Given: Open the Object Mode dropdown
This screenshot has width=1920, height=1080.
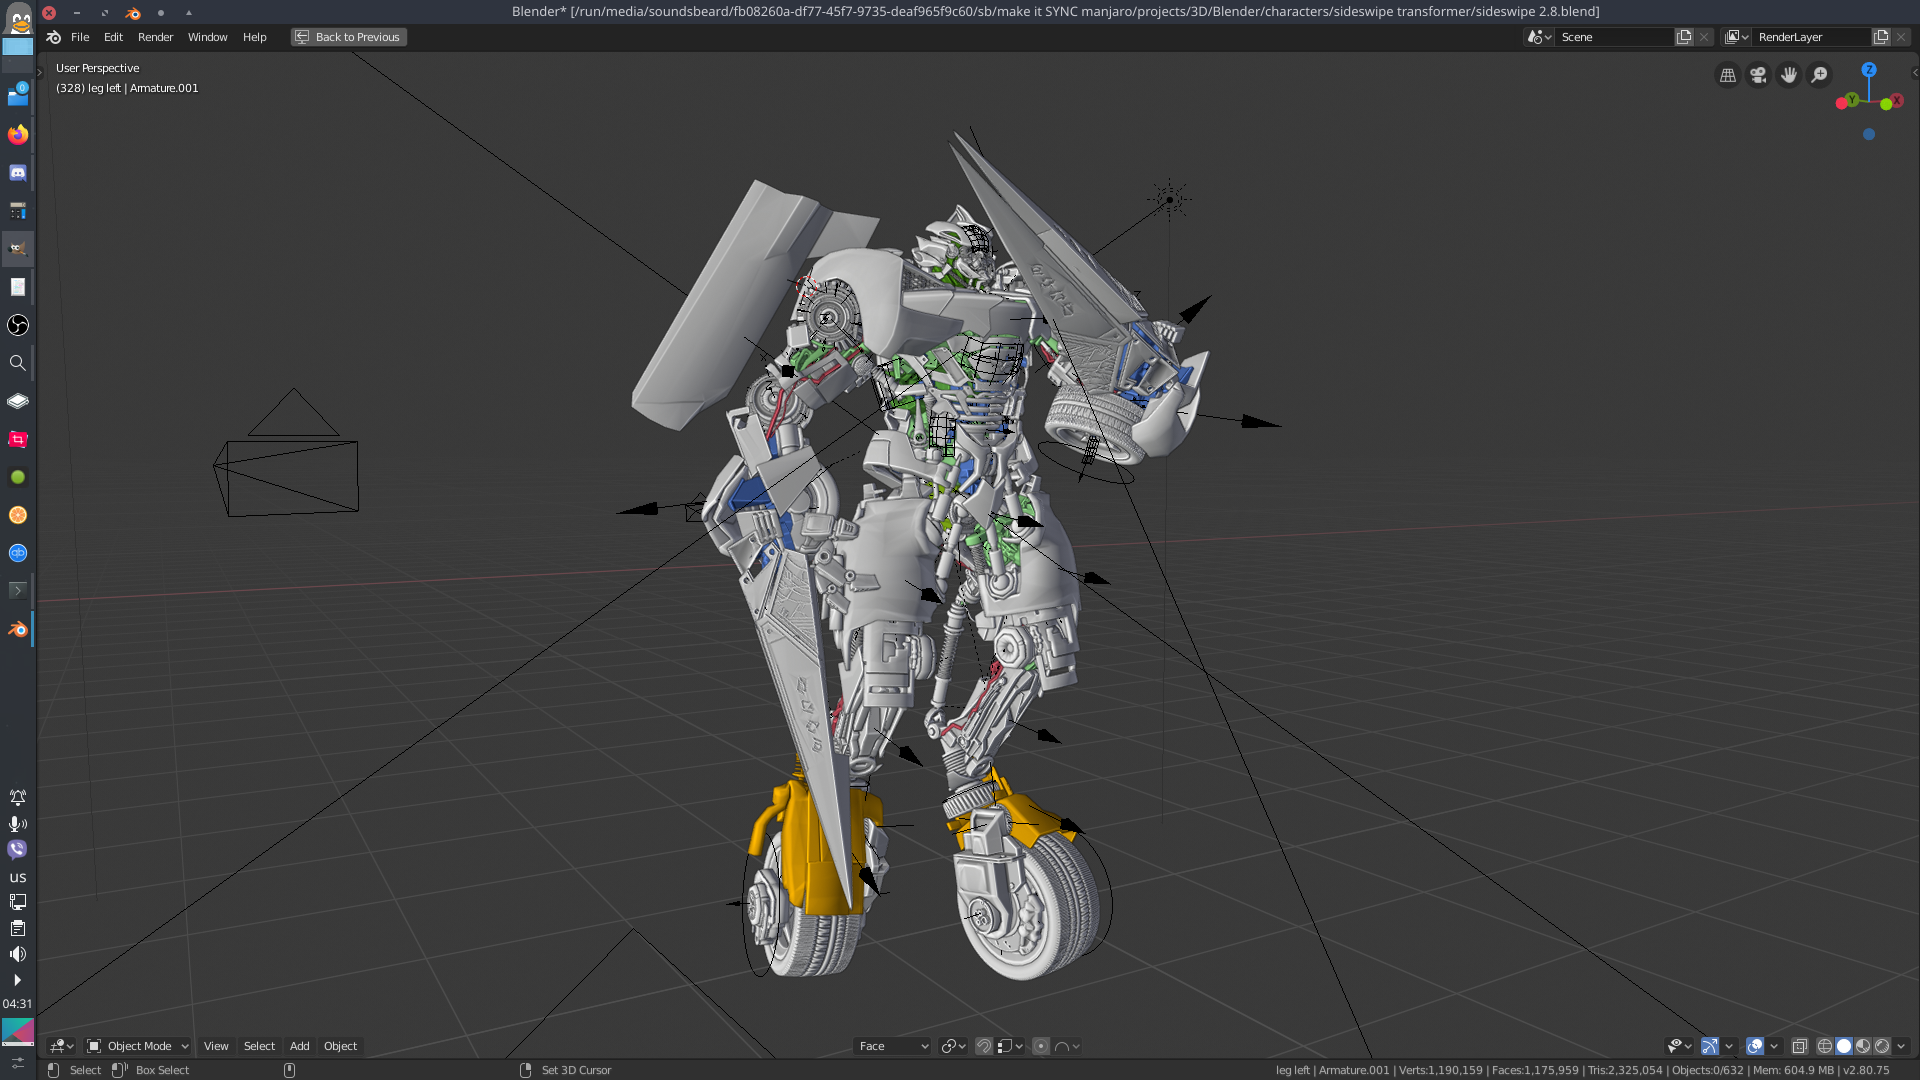Looking at the screenshot, I should [138, 1046].
